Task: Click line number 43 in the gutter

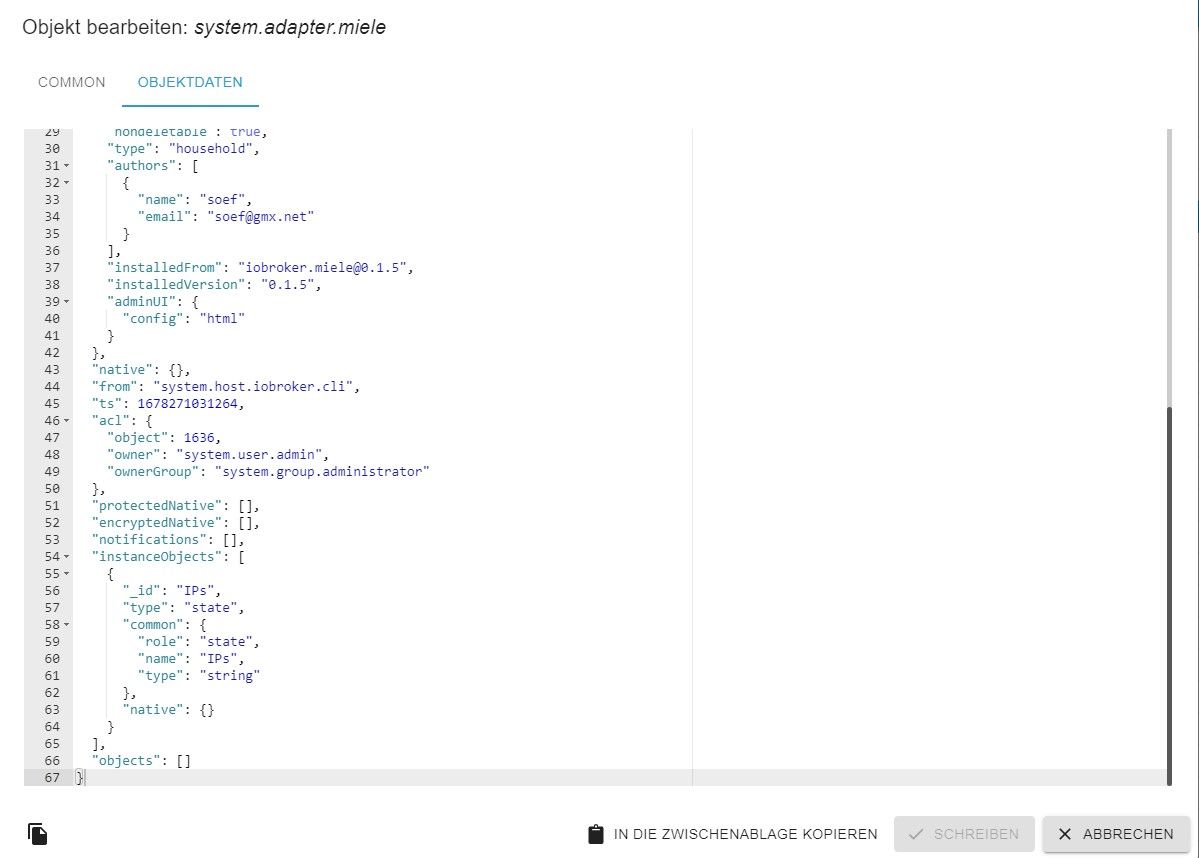Action: point(52,369)
